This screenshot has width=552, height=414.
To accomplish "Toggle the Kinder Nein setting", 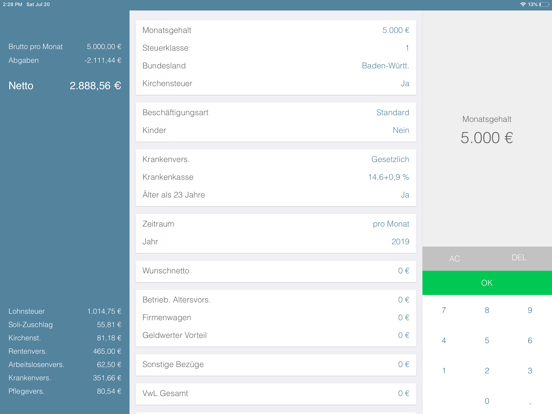I will [x=276, y=130].
